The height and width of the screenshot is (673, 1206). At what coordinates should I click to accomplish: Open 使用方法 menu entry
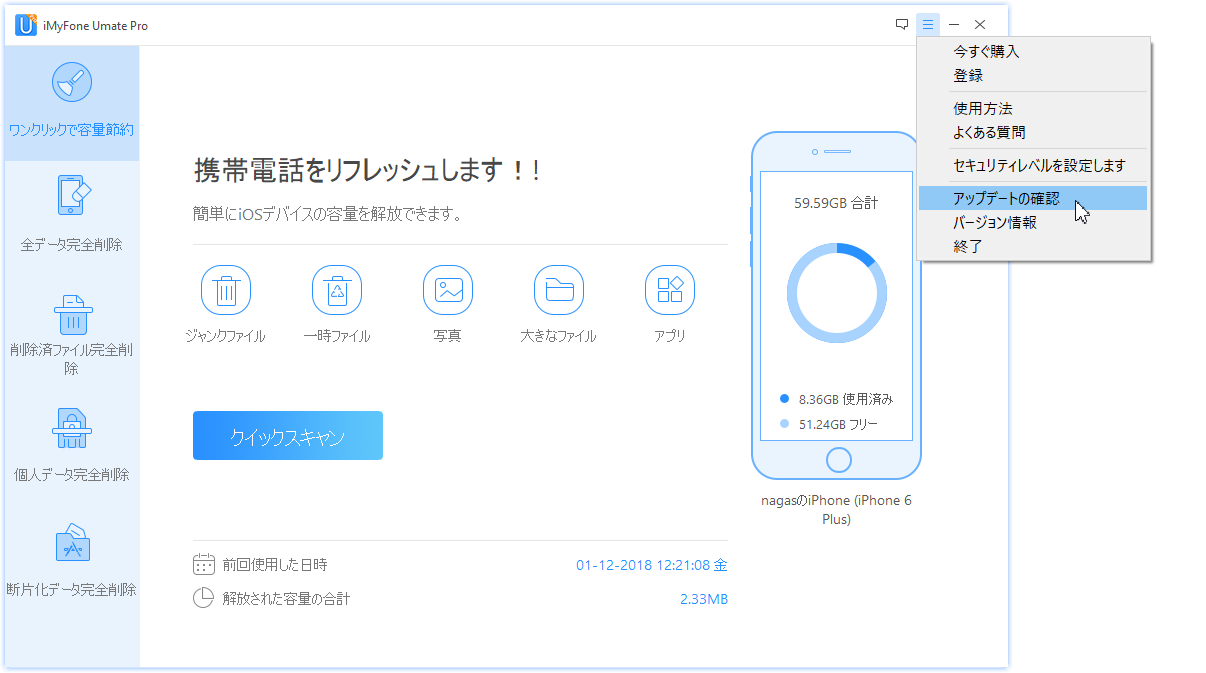(x=1033, y=109)
